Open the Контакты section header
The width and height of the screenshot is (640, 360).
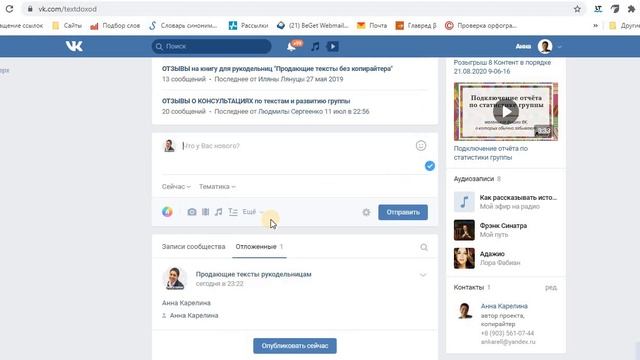[472, 287]
